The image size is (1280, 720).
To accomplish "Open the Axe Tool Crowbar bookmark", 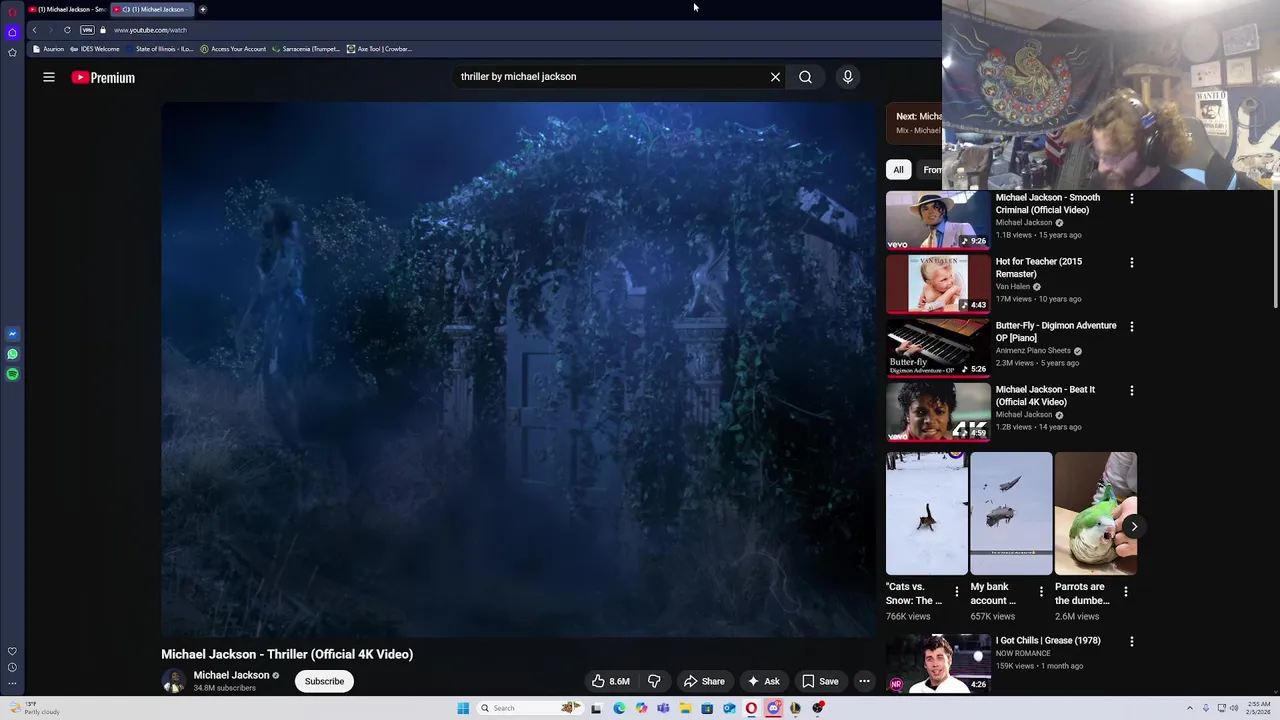I will 379,49.
